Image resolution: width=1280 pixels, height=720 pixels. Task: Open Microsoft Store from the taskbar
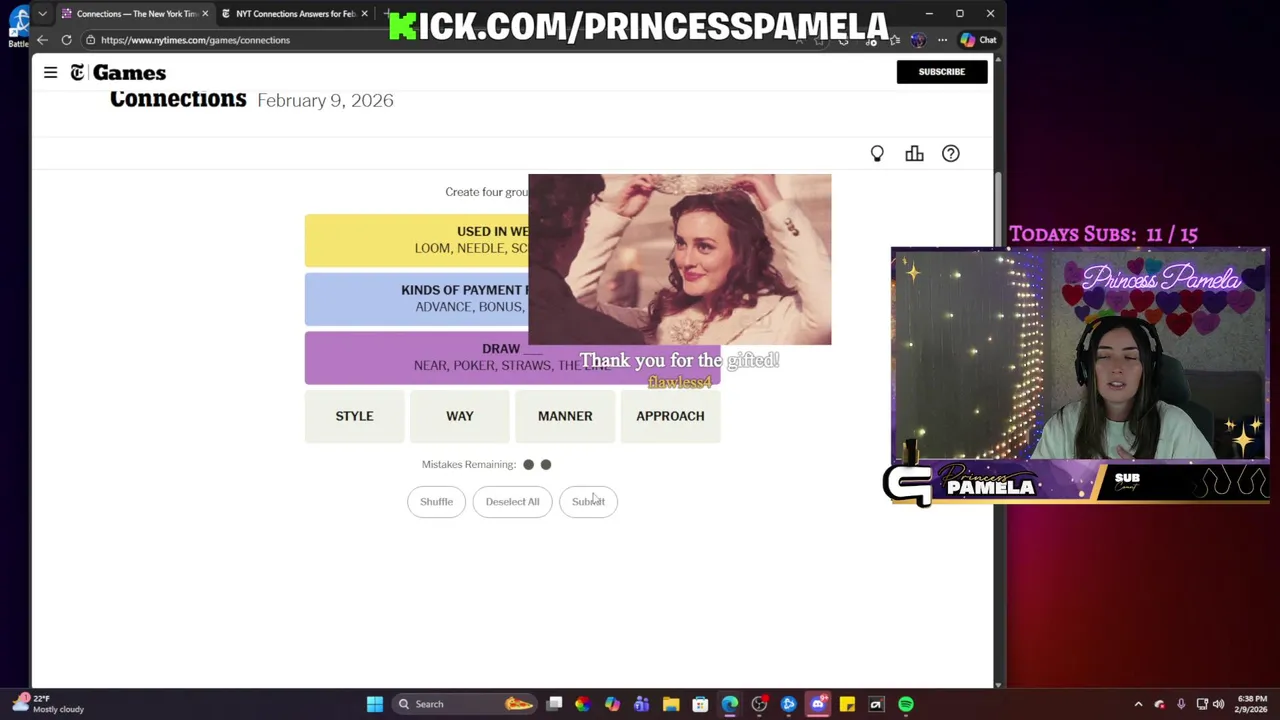[x=700, y=704]
